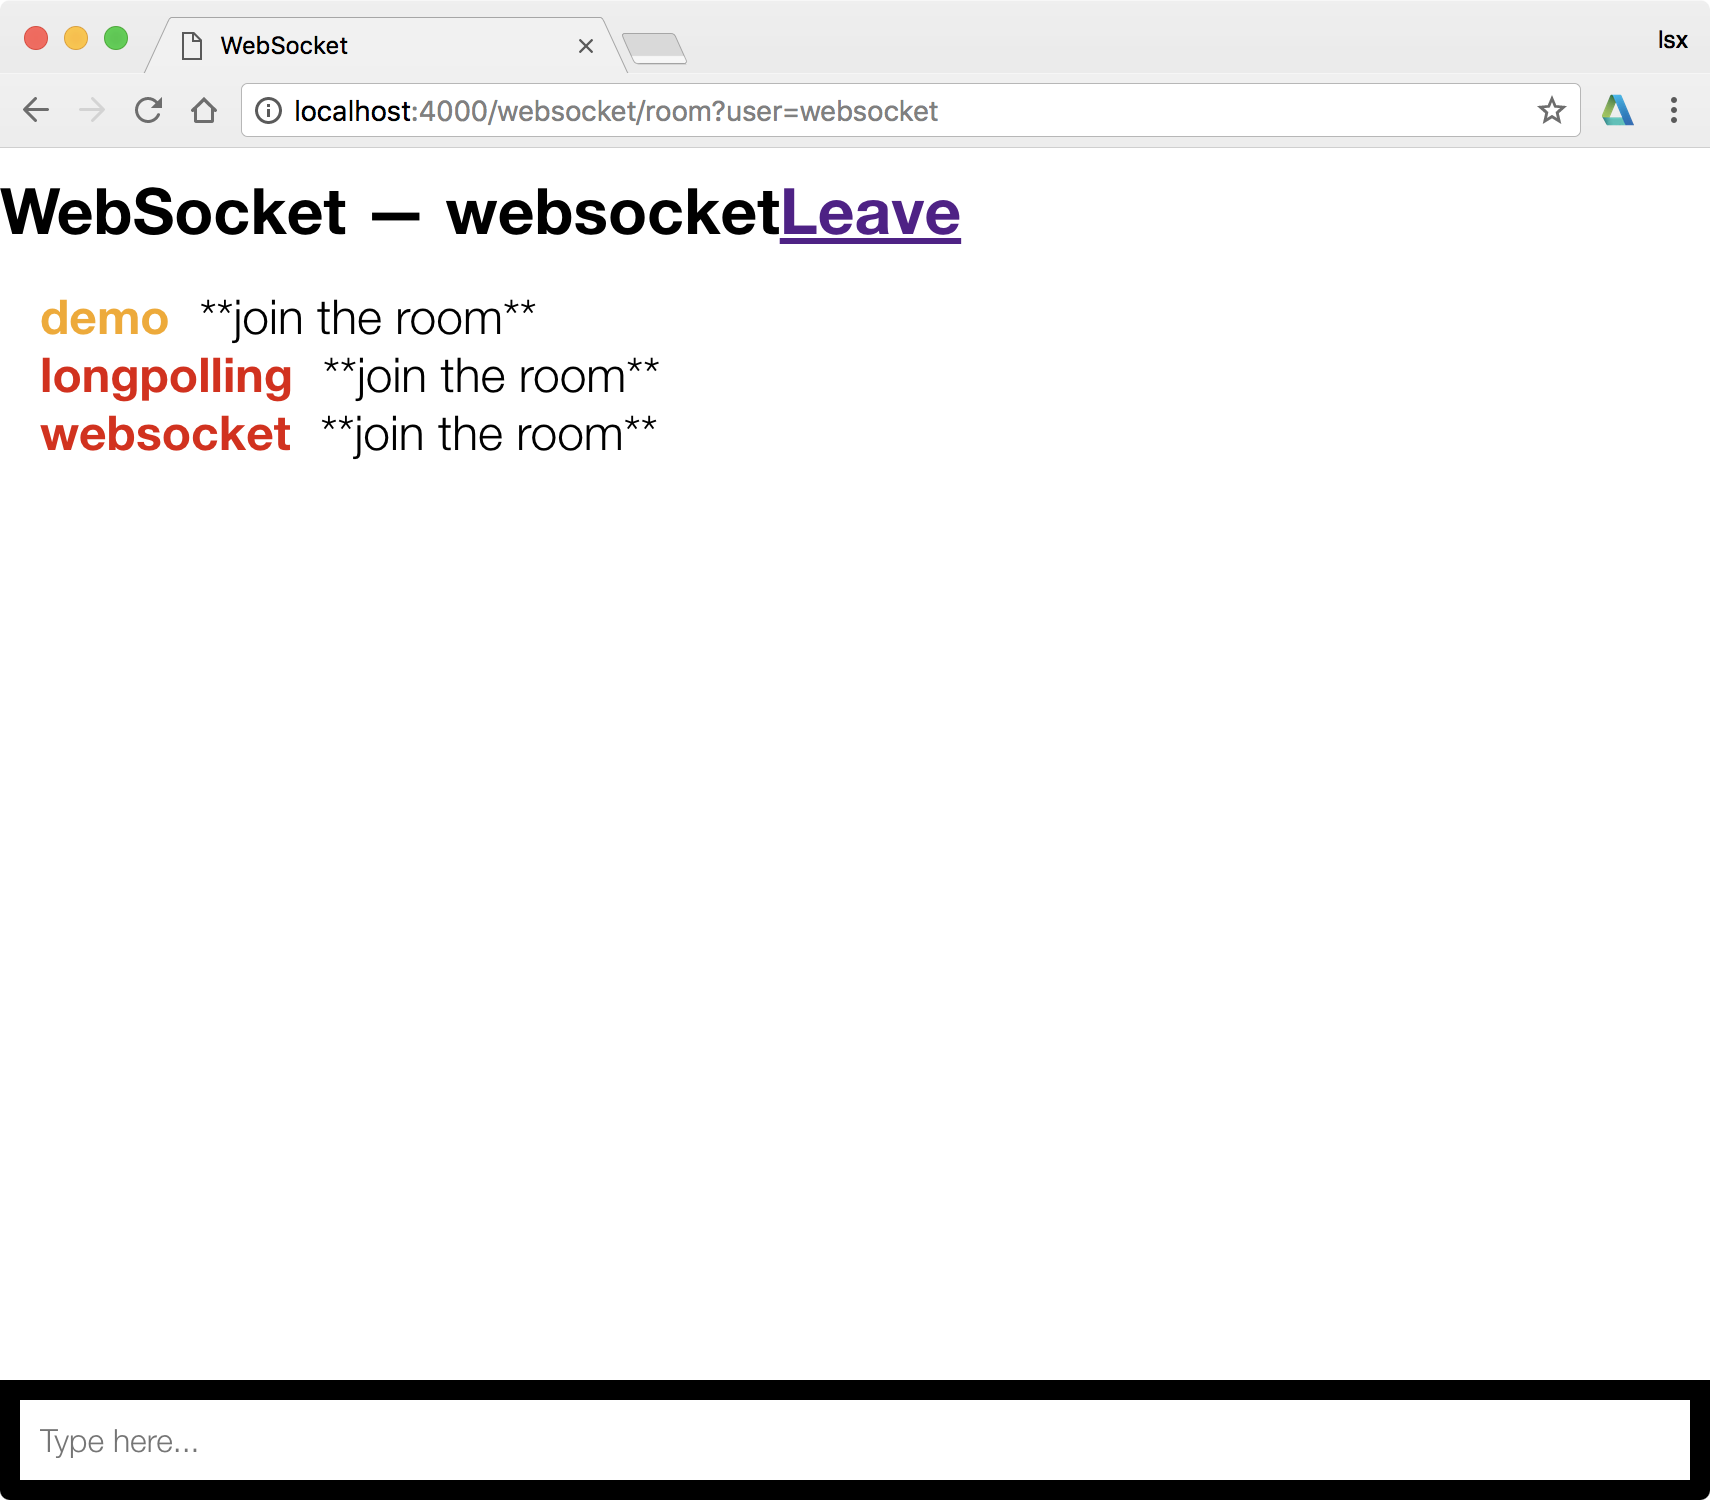Click the lsx profile label

pyautogui.click(x=1672, y=40)
